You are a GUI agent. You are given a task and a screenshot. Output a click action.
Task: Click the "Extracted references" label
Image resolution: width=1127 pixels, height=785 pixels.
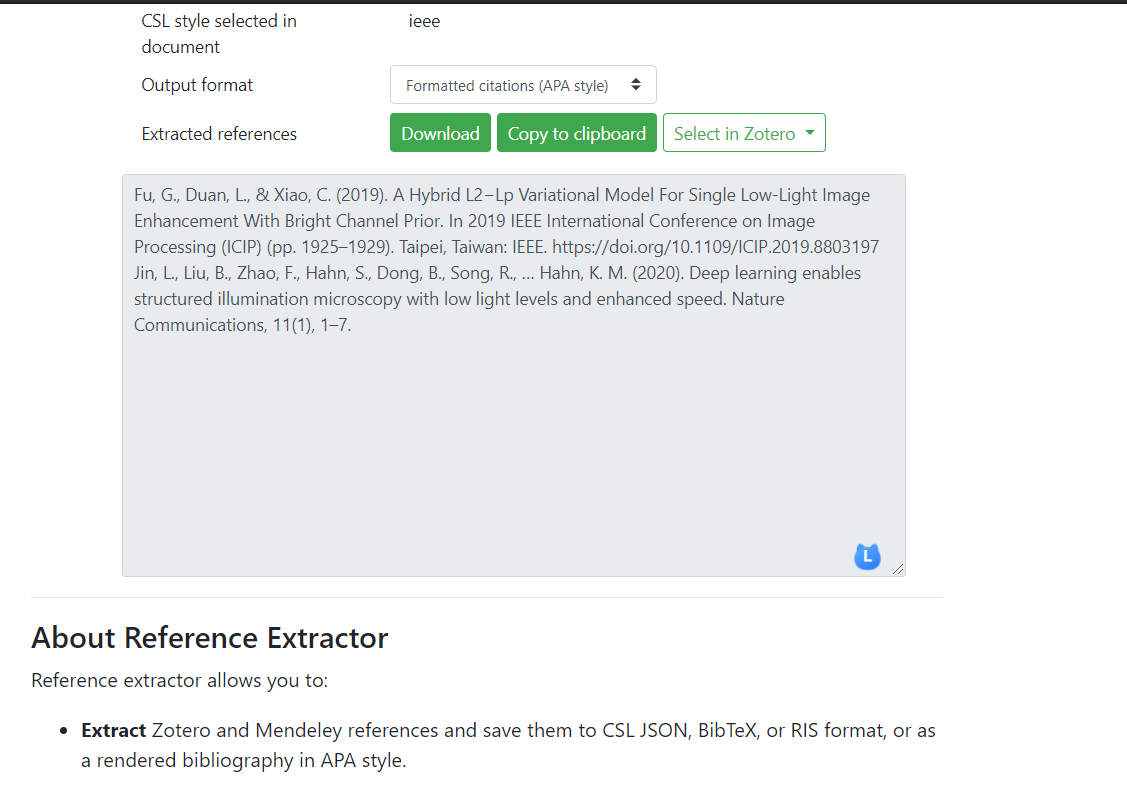coord(219,133)
